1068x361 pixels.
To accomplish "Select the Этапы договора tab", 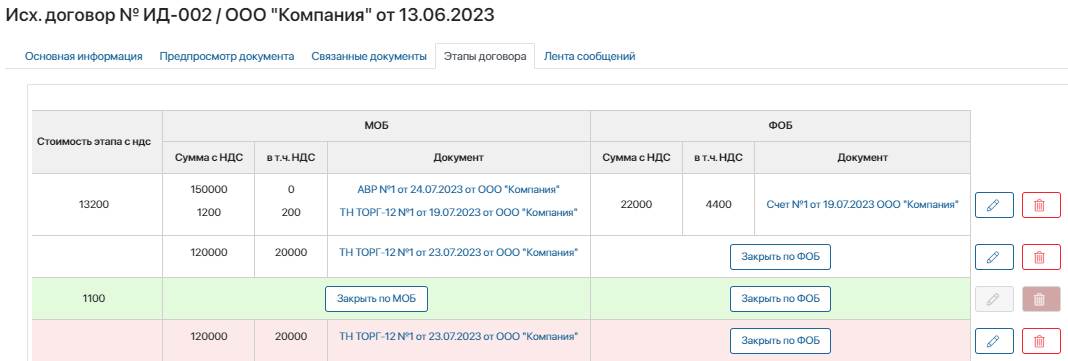I will click(485, 57).
